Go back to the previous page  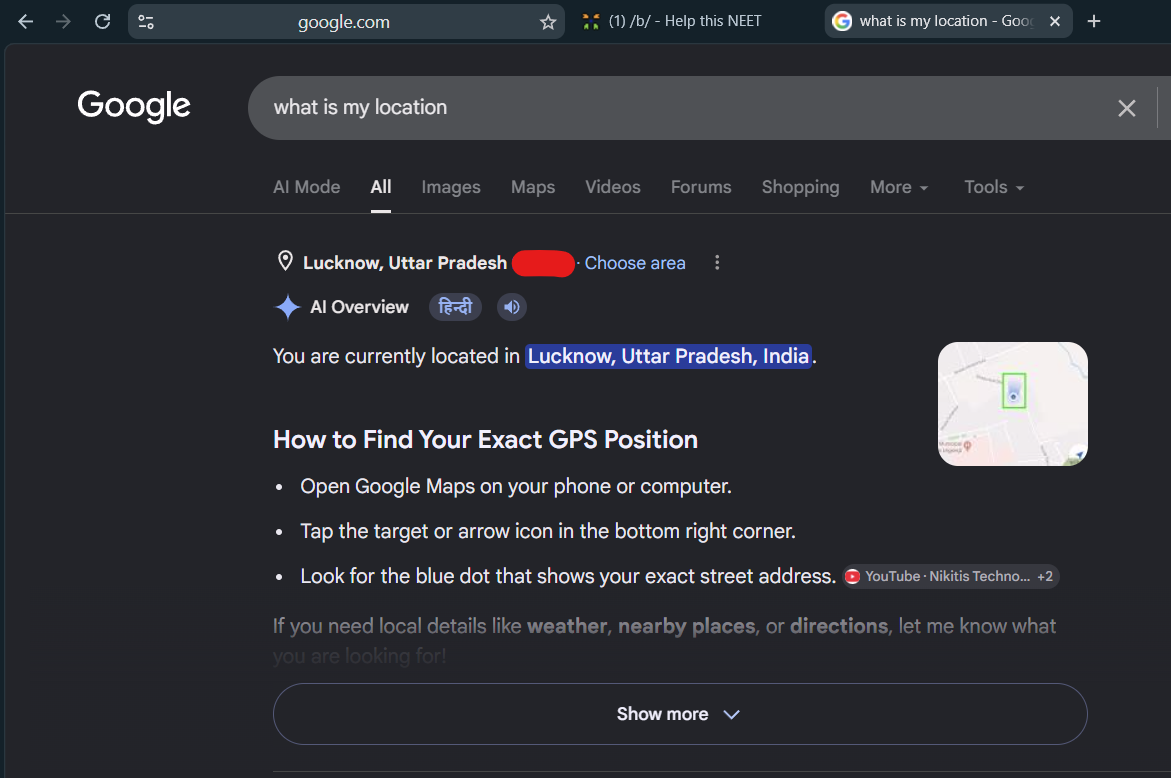pos(25,22)
